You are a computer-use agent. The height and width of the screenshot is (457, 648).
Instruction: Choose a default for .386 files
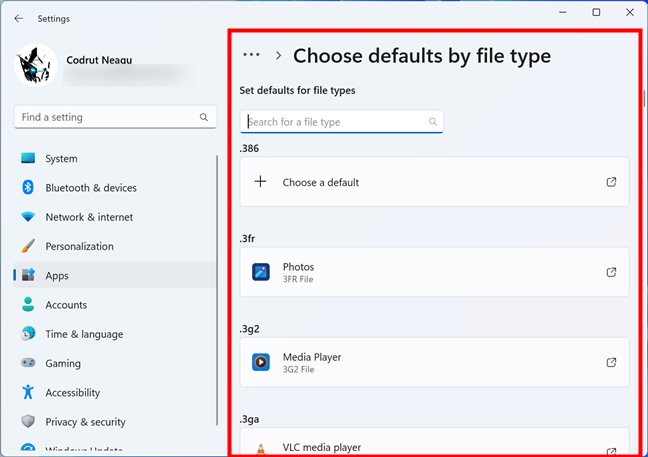tap(320, 182)
